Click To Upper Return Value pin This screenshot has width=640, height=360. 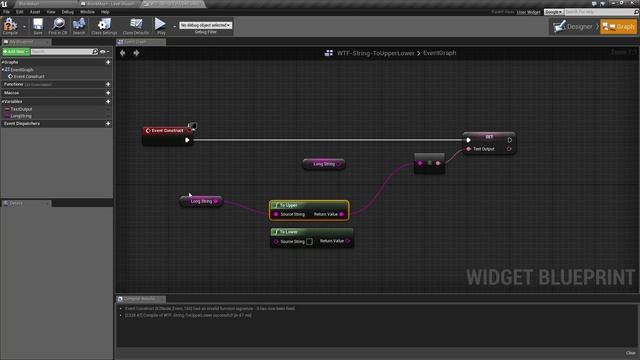tap(342, 214)
